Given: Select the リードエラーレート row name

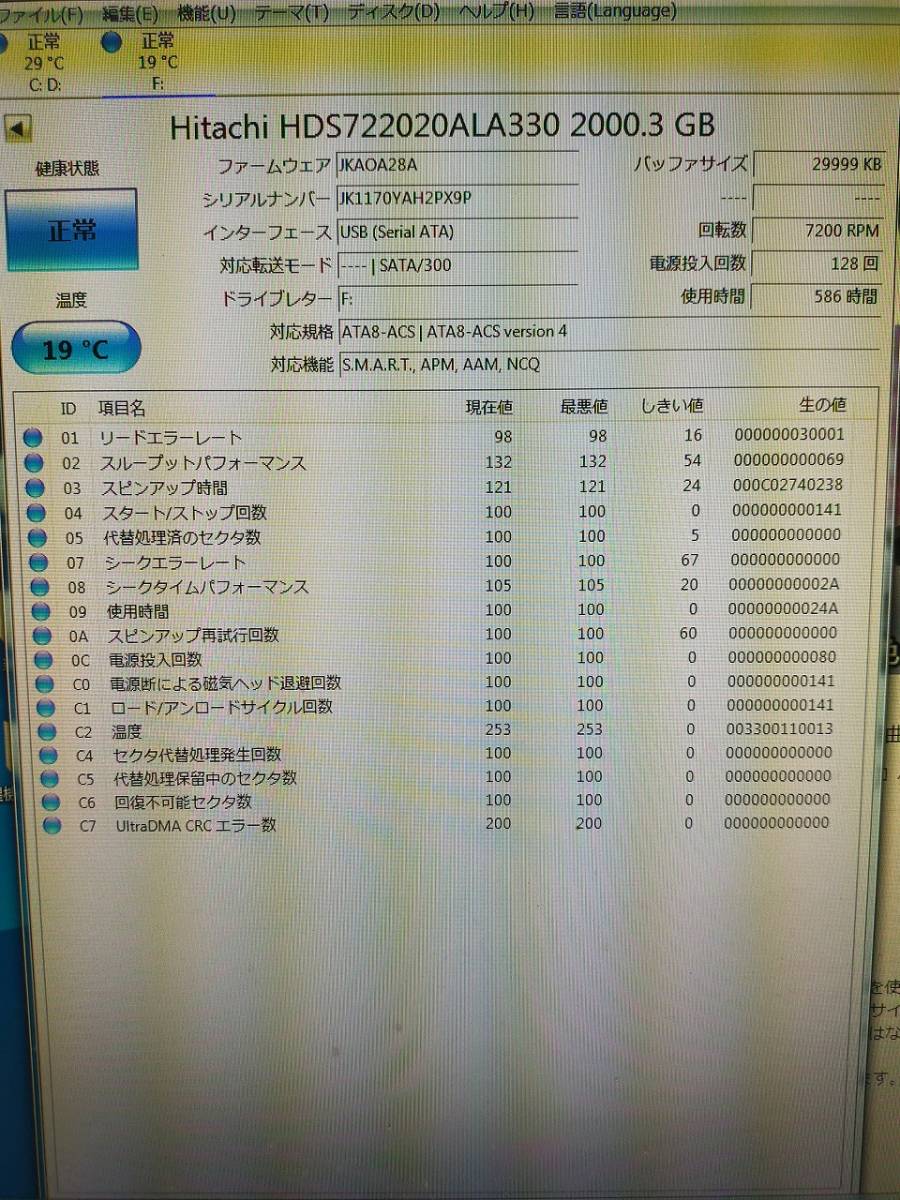Looking at the screenshot, I should coord(170,438).
